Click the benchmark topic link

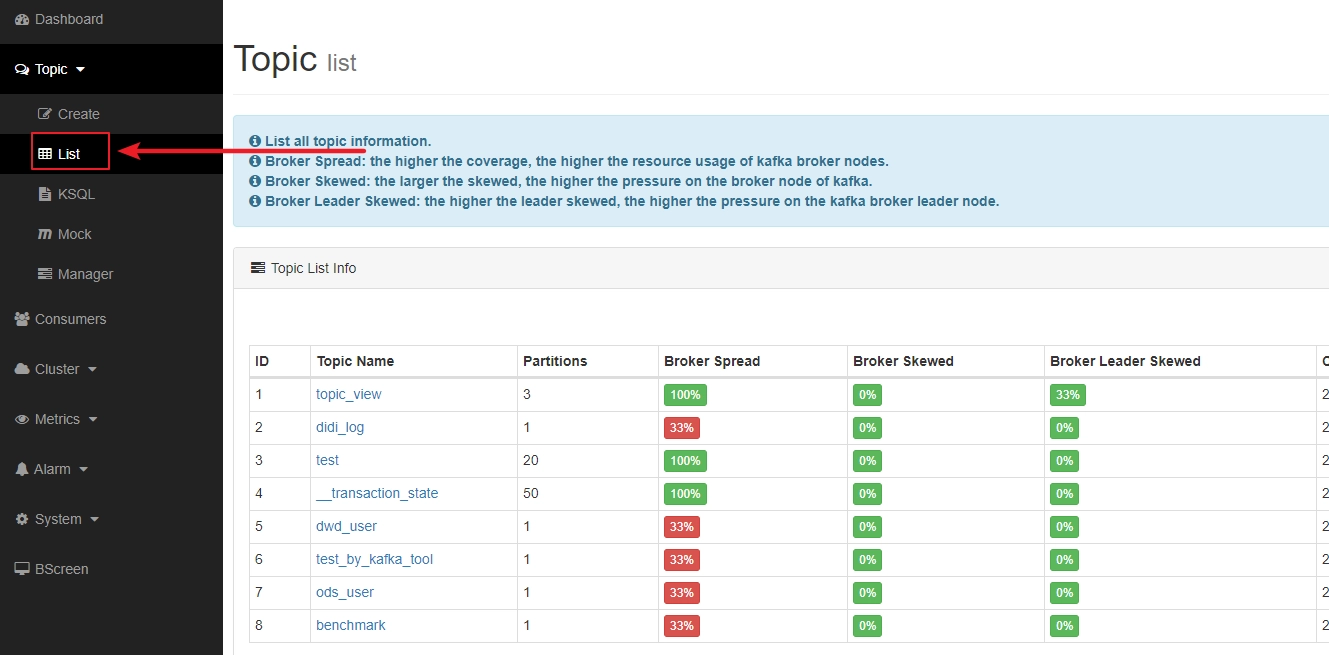[351, 625]
